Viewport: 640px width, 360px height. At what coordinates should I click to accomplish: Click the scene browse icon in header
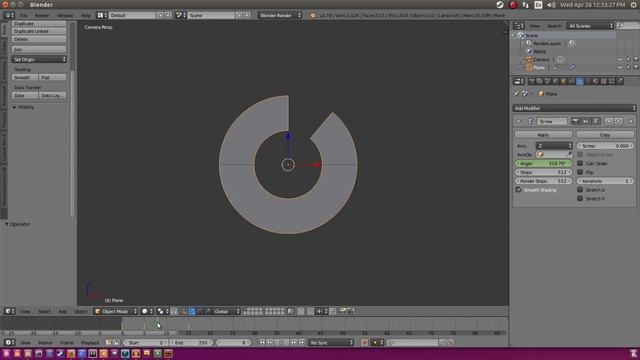pos(181,15)
